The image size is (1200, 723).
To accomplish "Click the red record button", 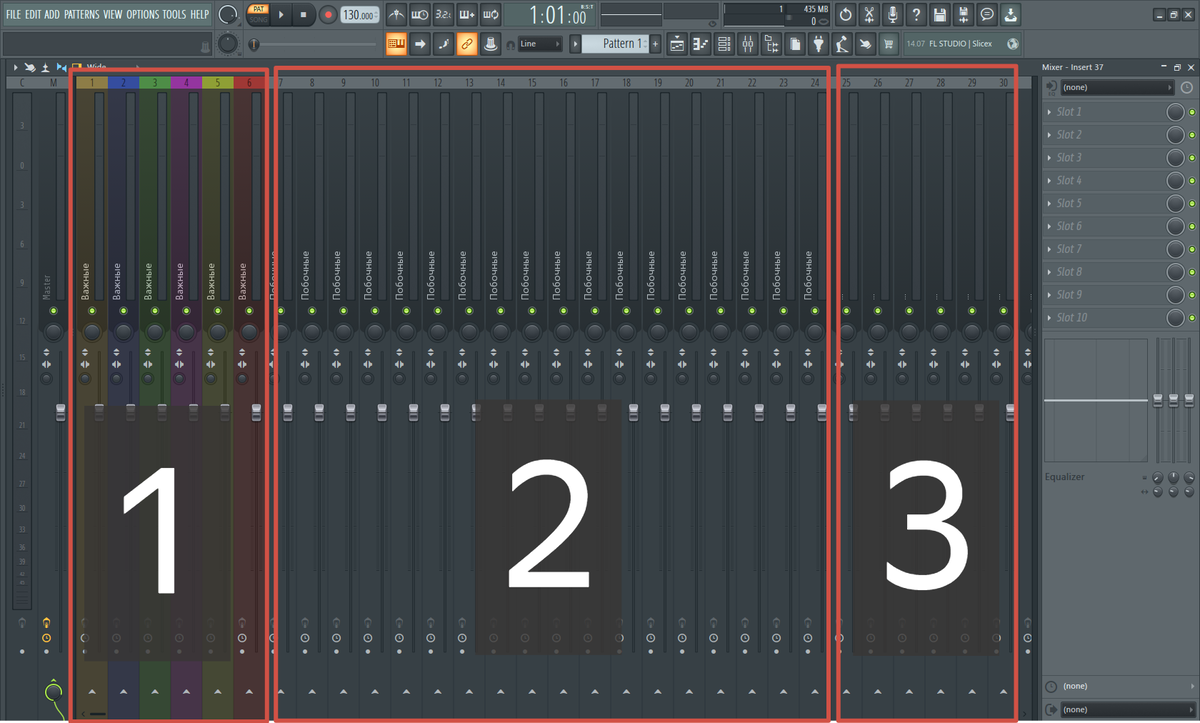I will coord(327,15).
